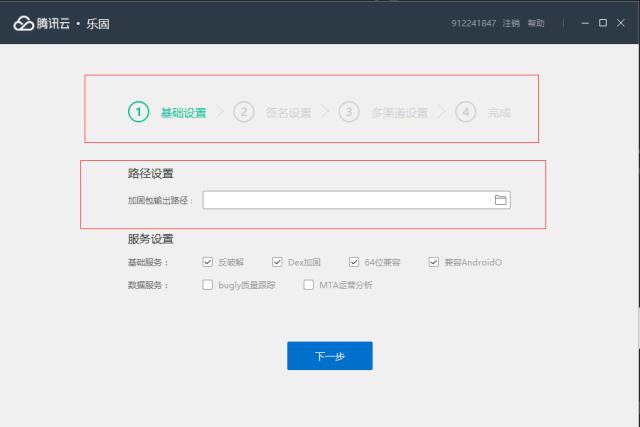Select the 完成 step tab
The width and height of the screenshot is (640, 427).
tap(499, 113)
